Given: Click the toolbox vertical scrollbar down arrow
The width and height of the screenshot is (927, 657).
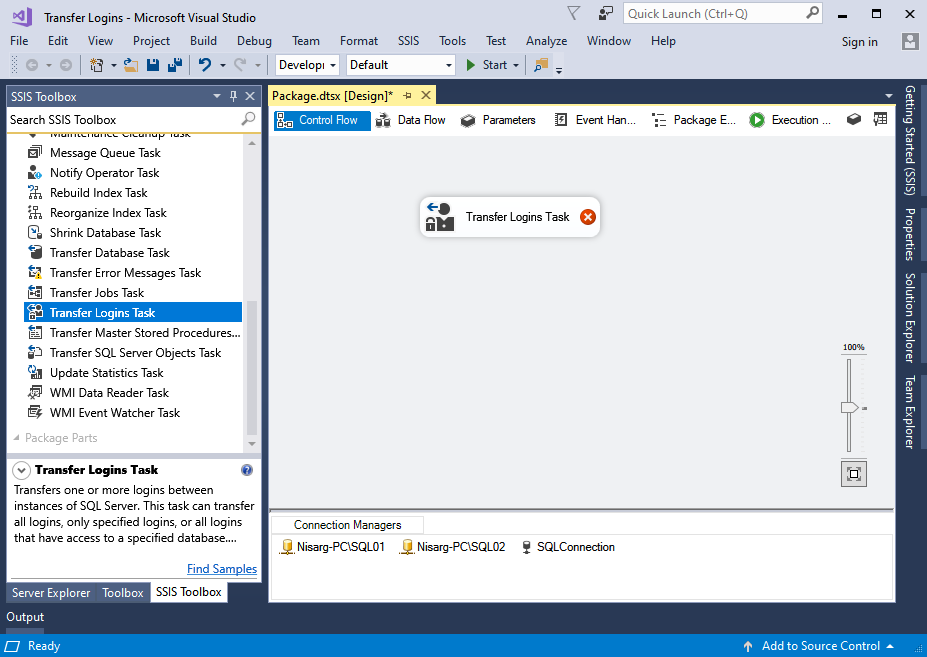Looking at the screenshot, I should pos(252,444).
